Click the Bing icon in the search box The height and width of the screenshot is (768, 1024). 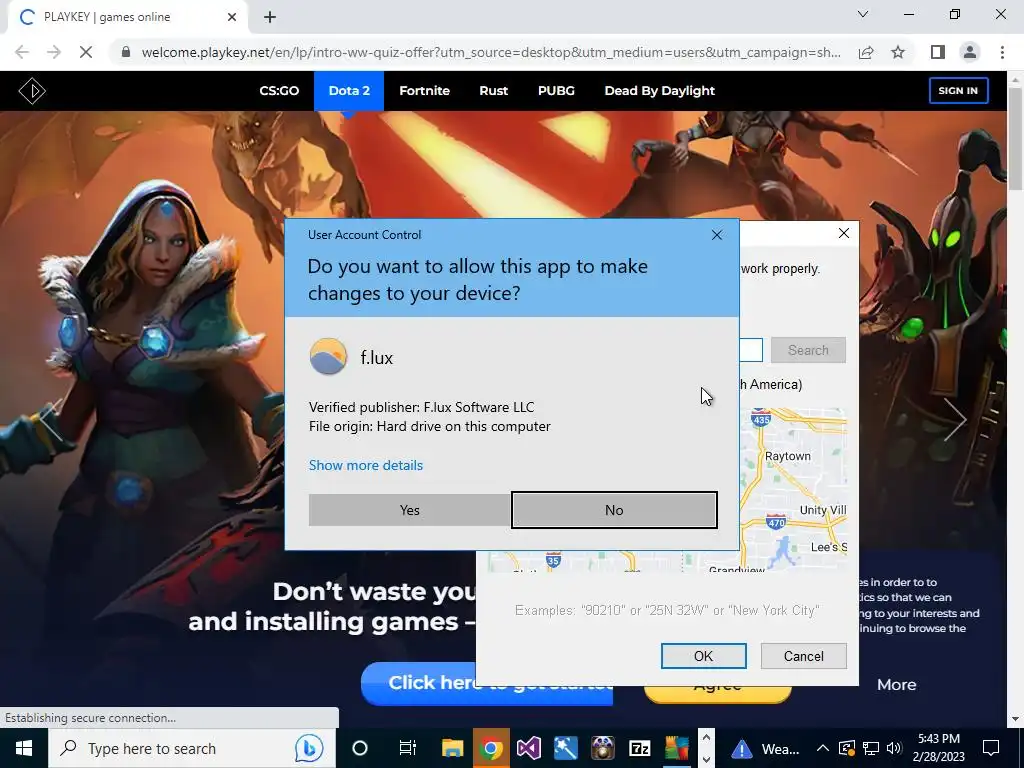308,748
